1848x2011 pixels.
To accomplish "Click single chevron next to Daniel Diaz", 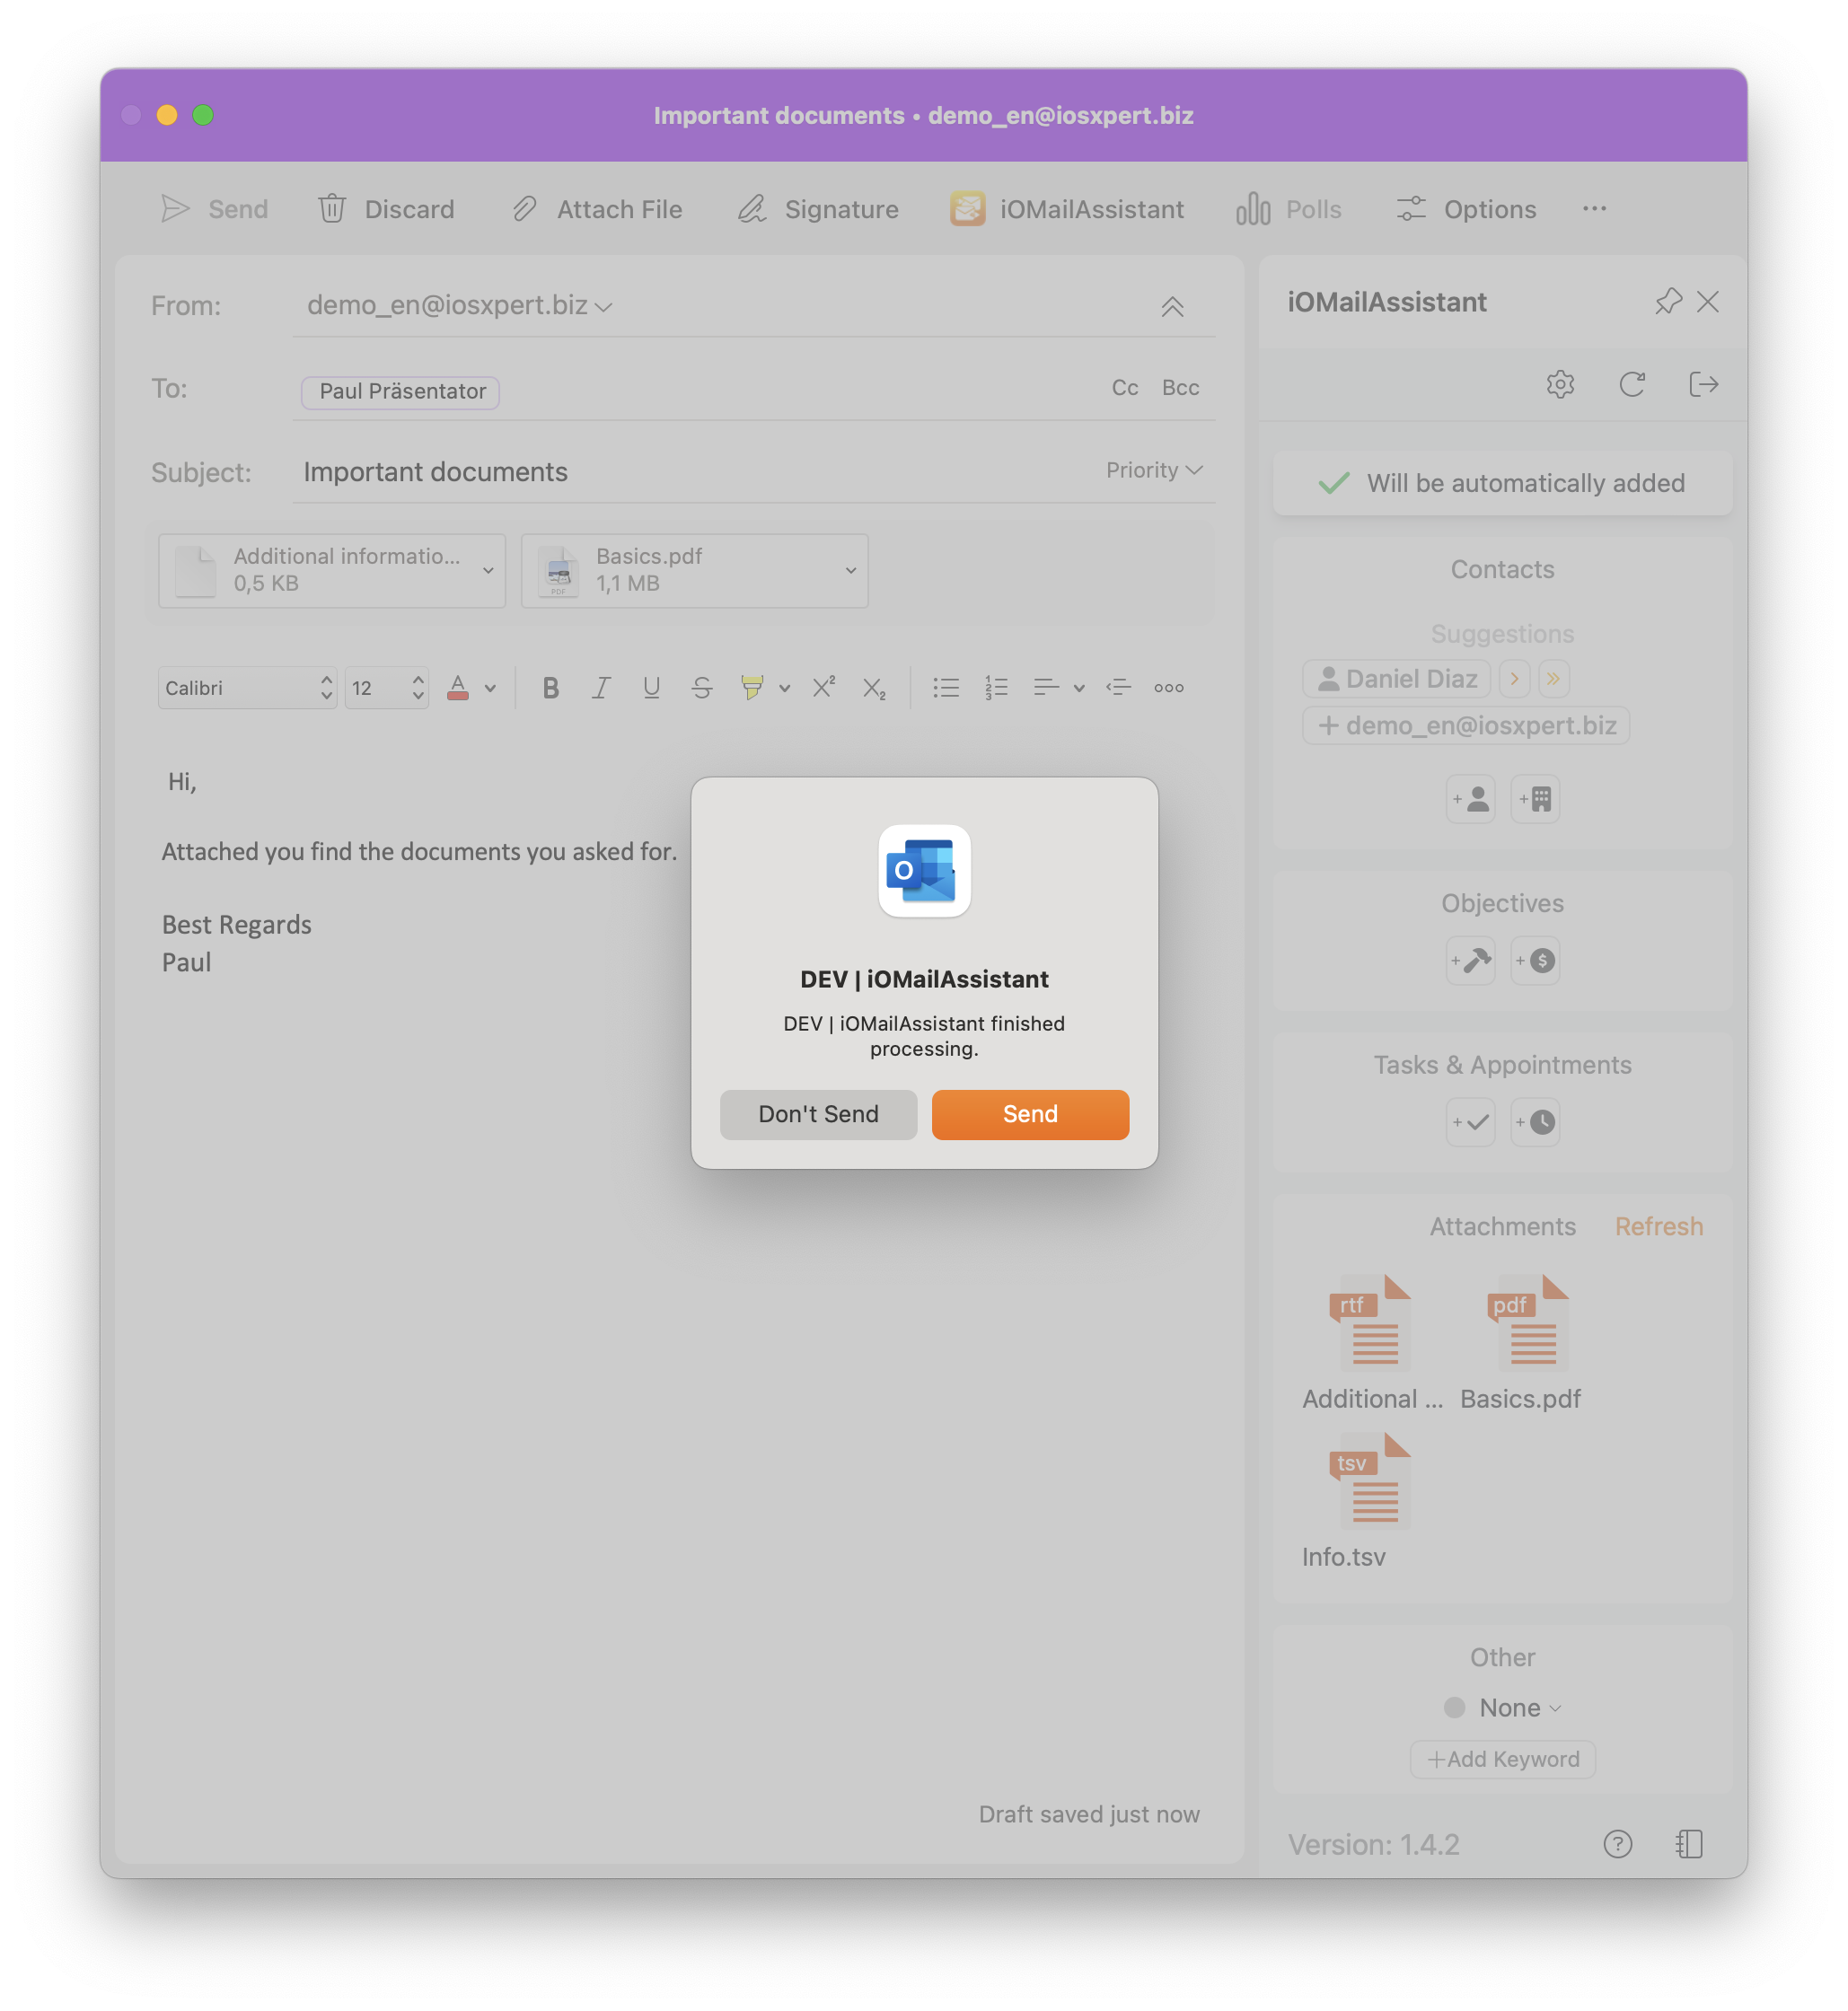I will [1515, 679].
